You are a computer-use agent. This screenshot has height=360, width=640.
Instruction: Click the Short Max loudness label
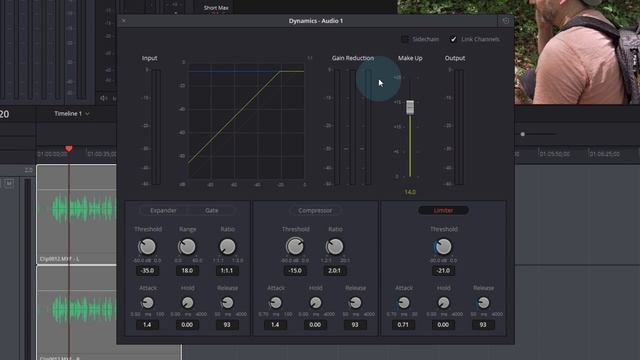point(216,8)
